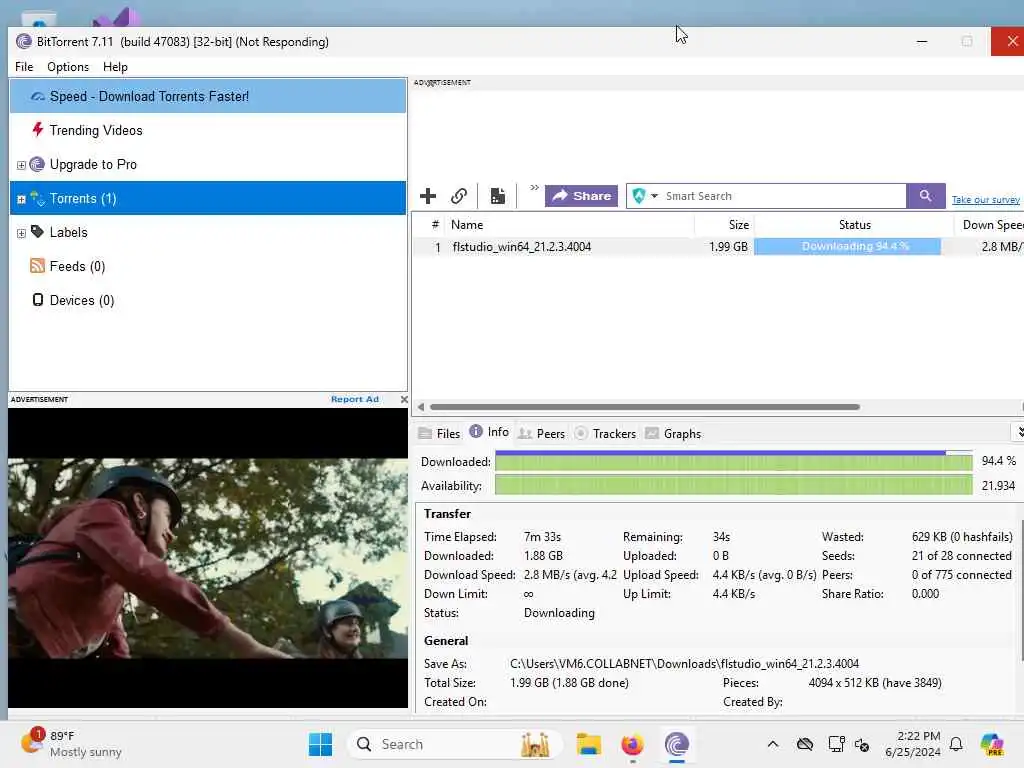Switch to the Trackers tab
The width and height of the screenshot is (1024, 768).
pyautogui.click(x=605, y=434)
